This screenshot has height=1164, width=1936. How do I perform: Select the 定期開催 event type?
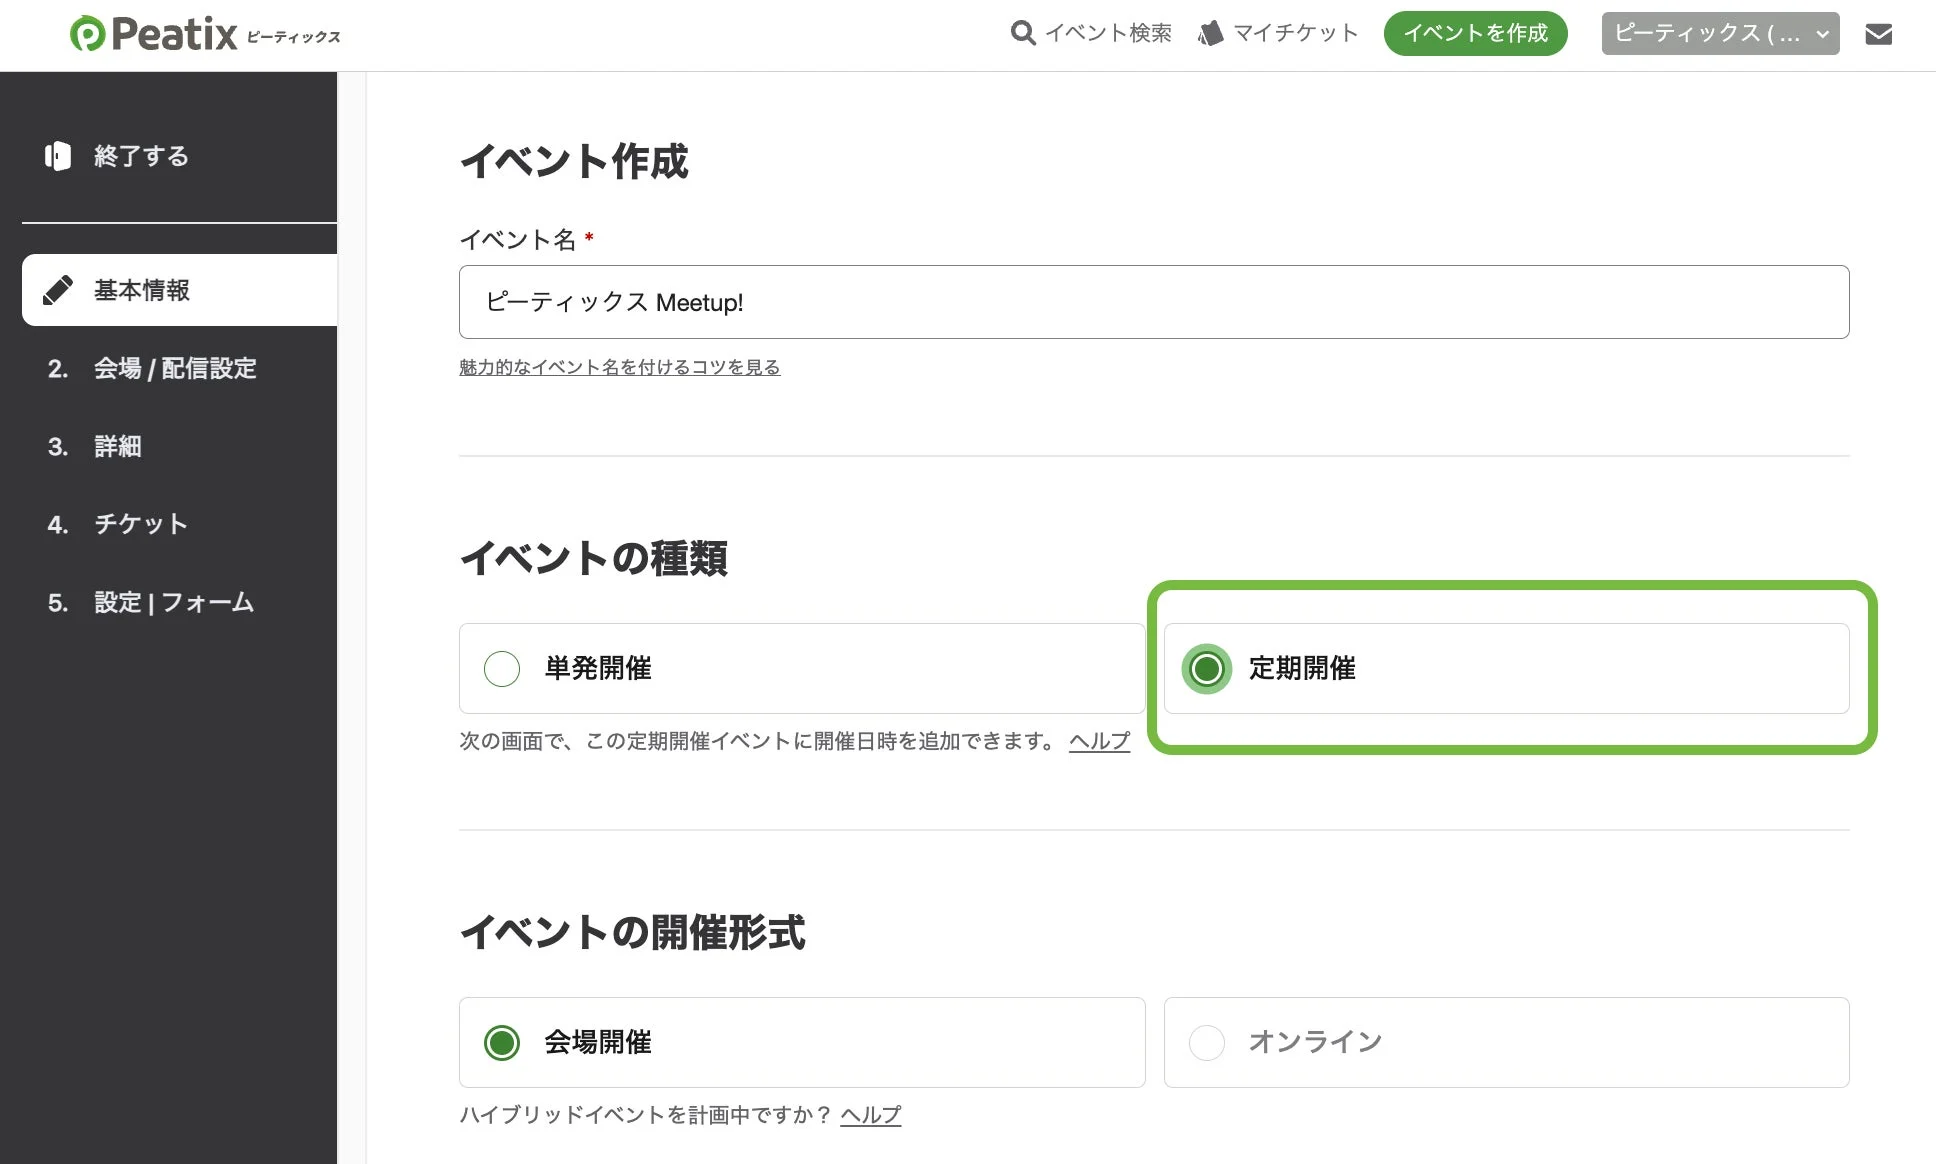(x=1207, y=669)
